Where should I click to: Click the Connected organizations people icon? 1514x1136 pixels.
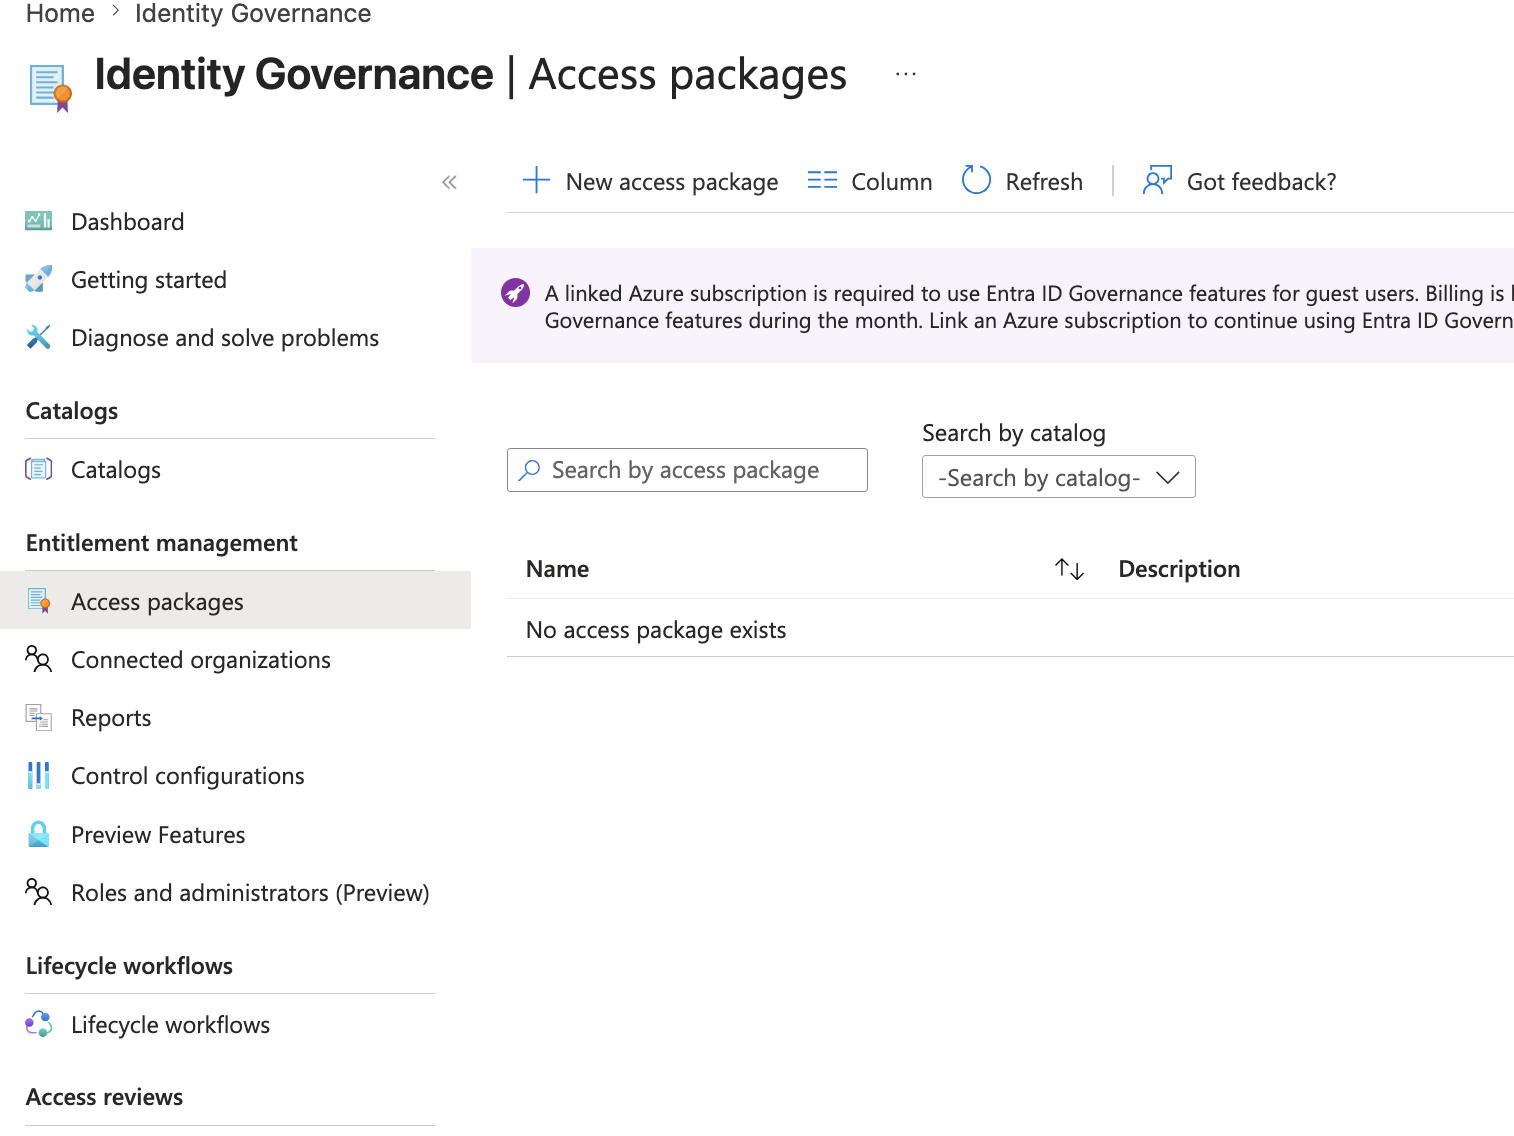pyautogui.click(x=38, y=659)
